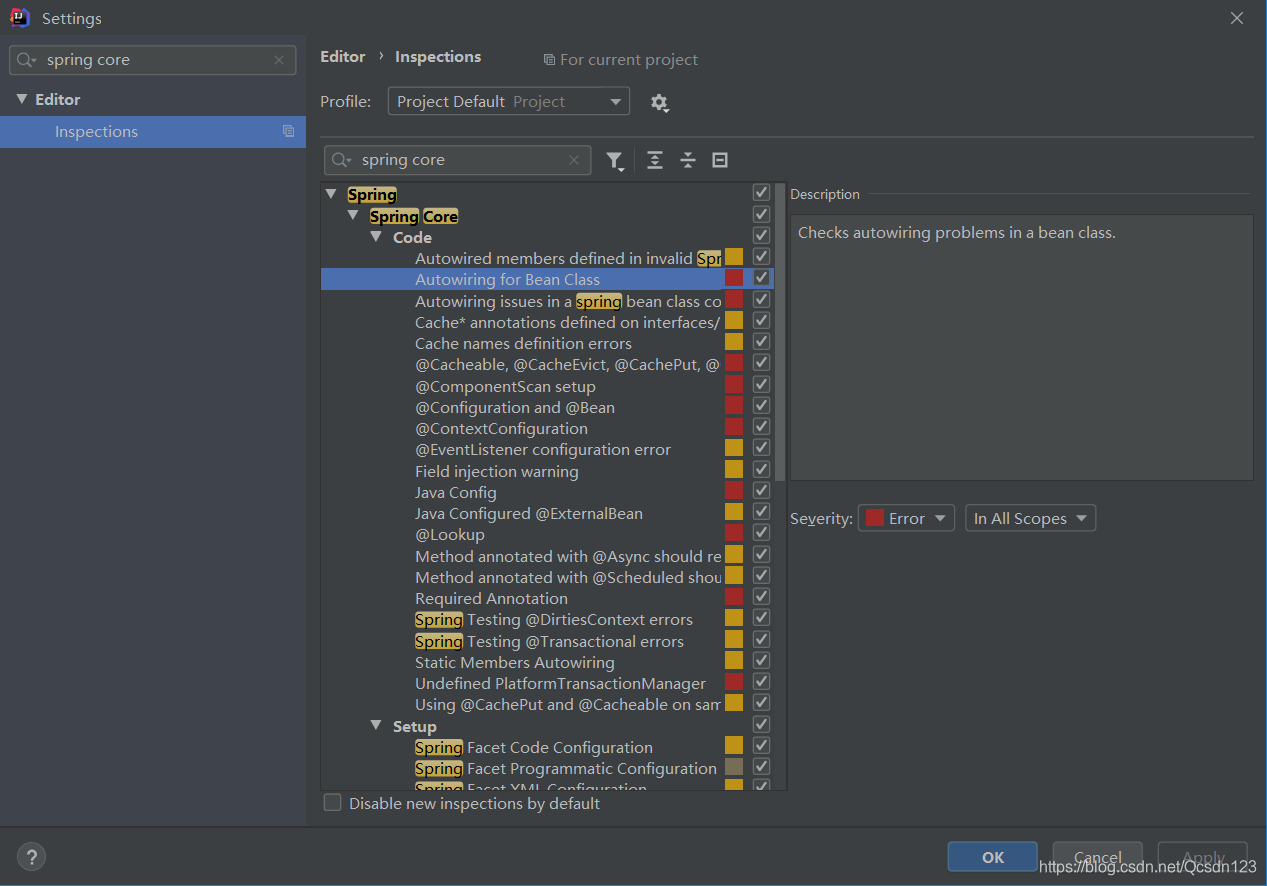Click the search magnifier in inspections search field

[341, 160]
